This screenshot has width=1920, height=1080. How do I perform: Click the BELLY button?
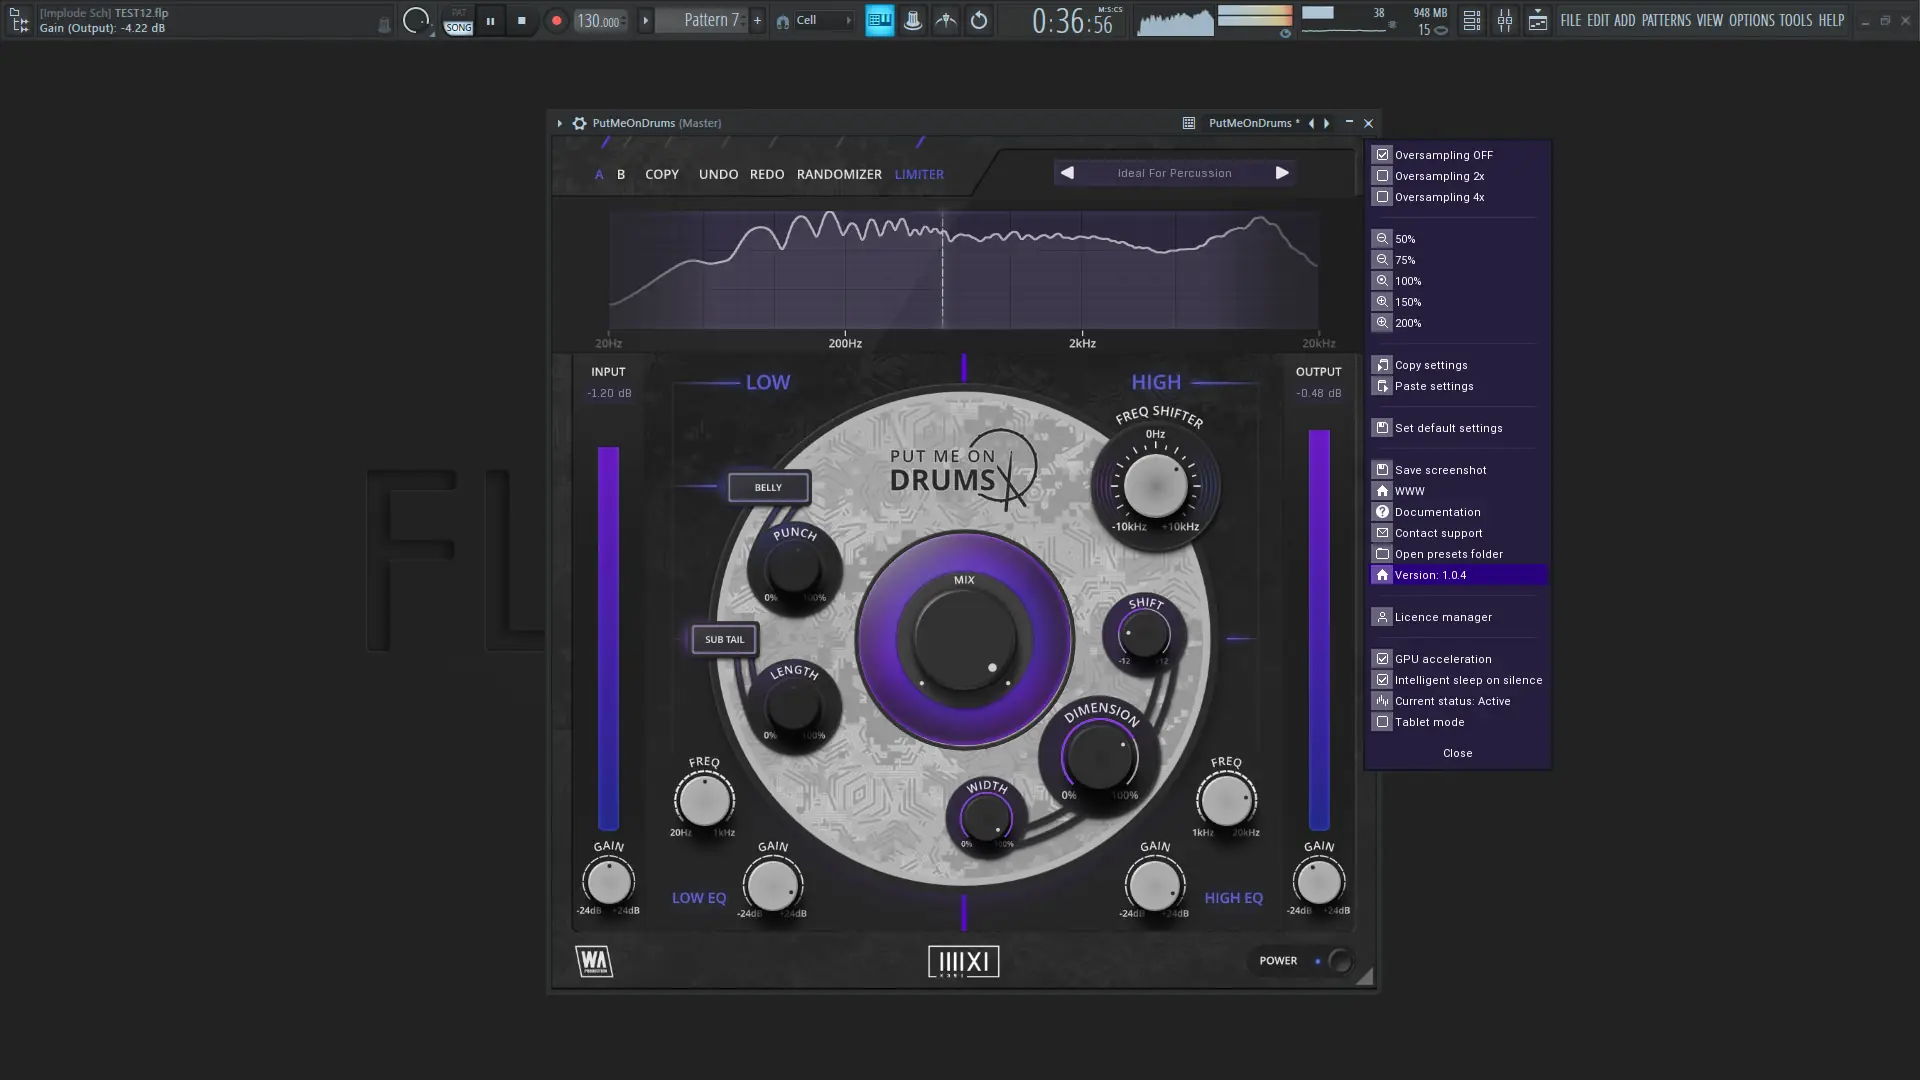coord(768,487)
